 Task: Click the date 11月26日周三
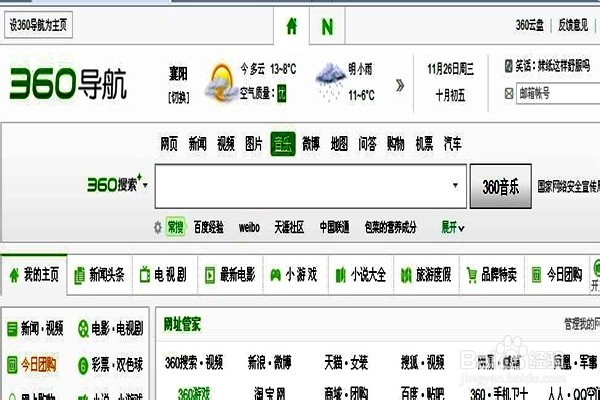click(450, 69)
